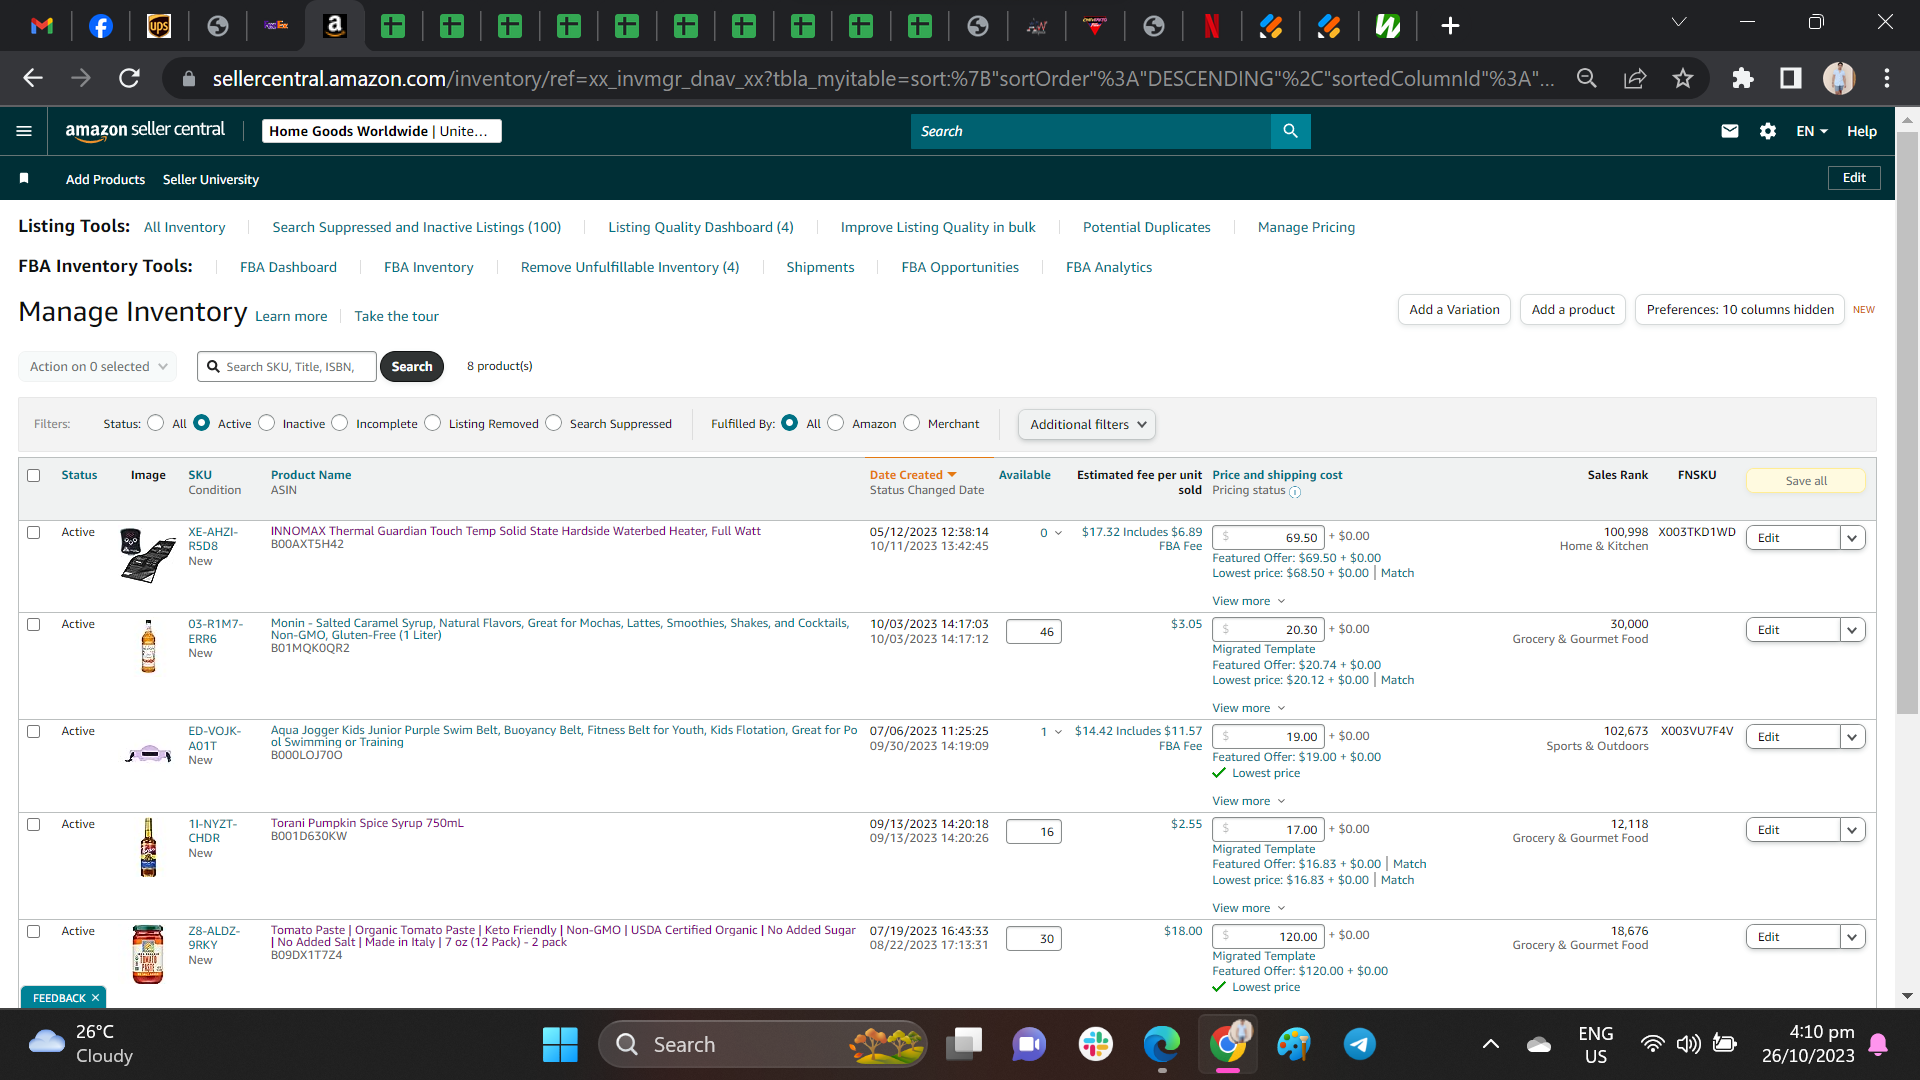Open the side panel icon in Chrome toolbar
The height and width of the screenshot is (1080, 1920).
tap(1790, 78)
